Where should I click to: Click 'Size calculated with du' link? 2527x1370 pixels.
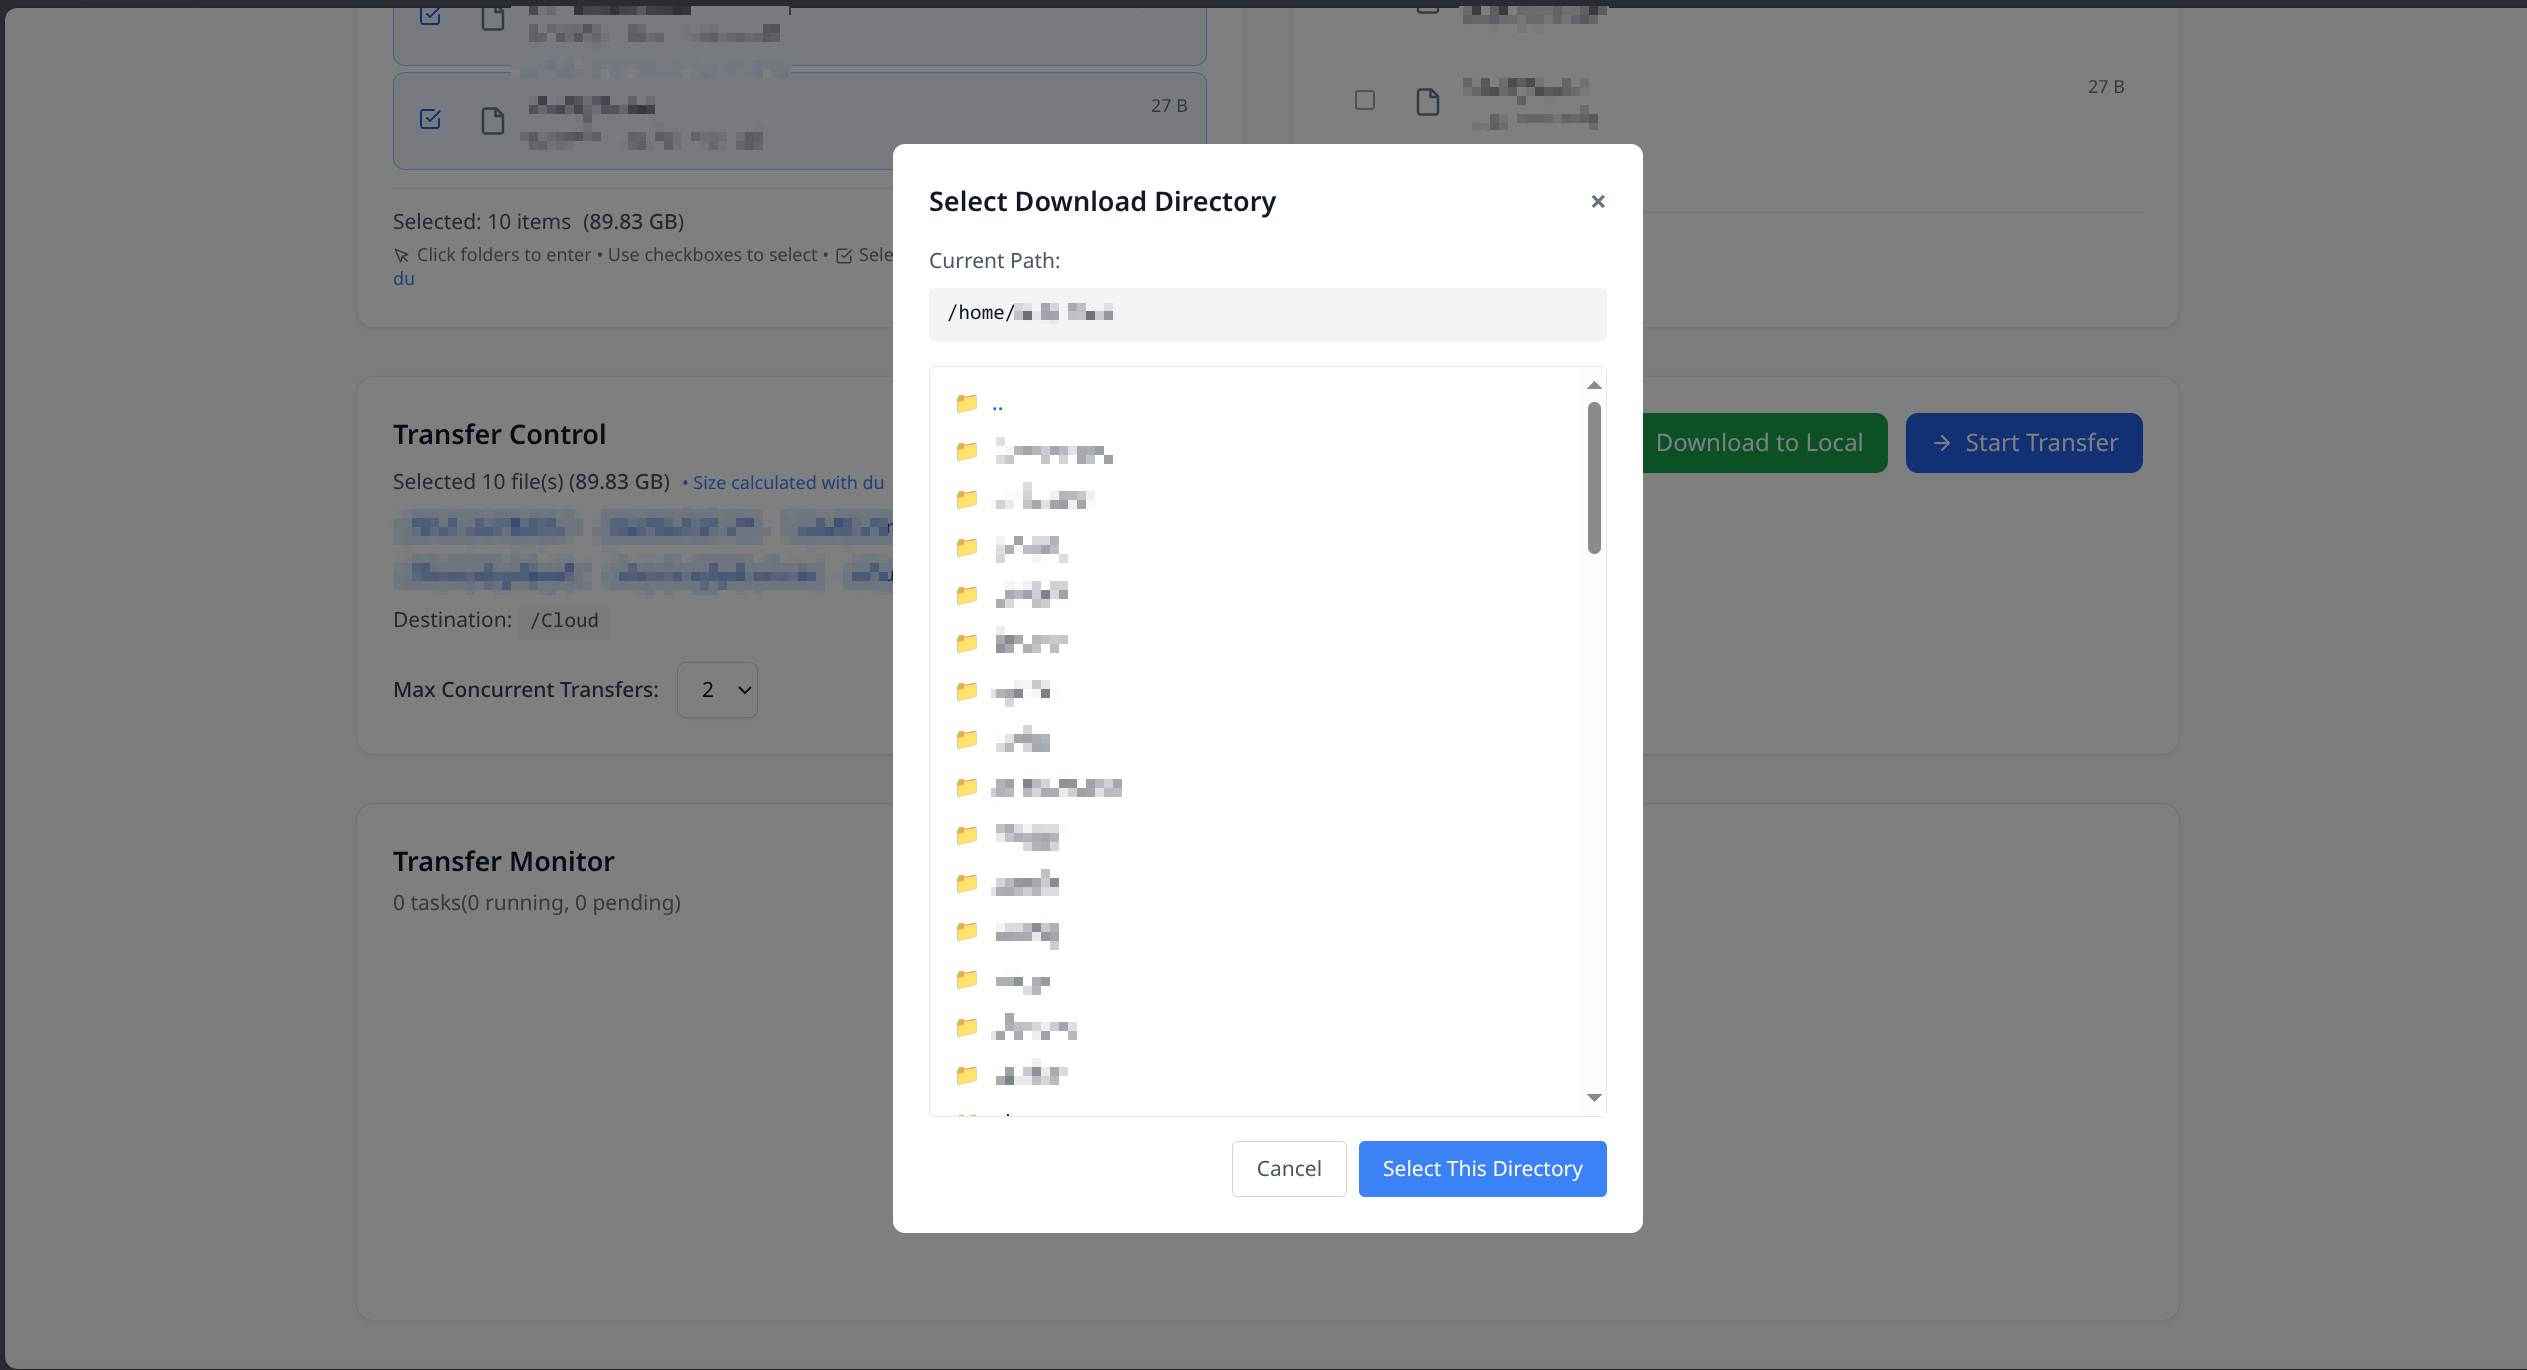coord(787,483)
